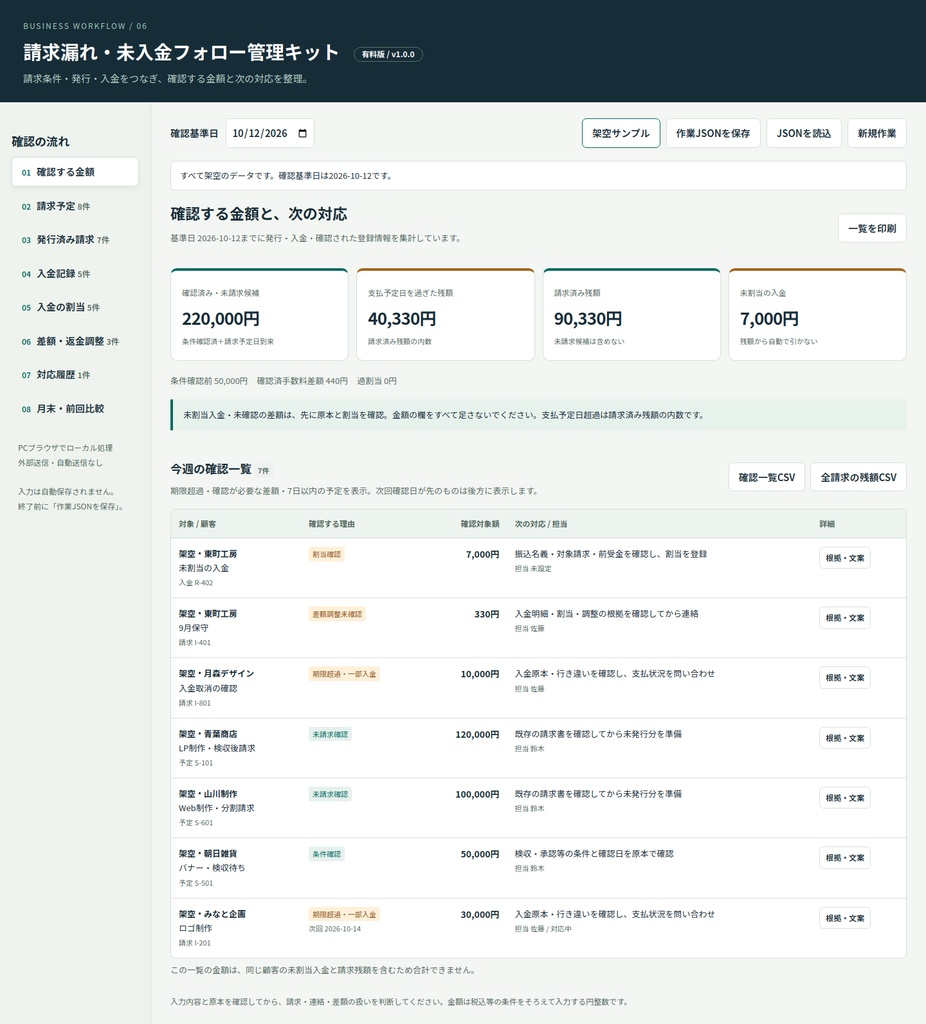The height and width of the screenshot is (1024, 926).
Task: Open 根拠・文案 for みなと企画 row
Action: click(844, 918)
